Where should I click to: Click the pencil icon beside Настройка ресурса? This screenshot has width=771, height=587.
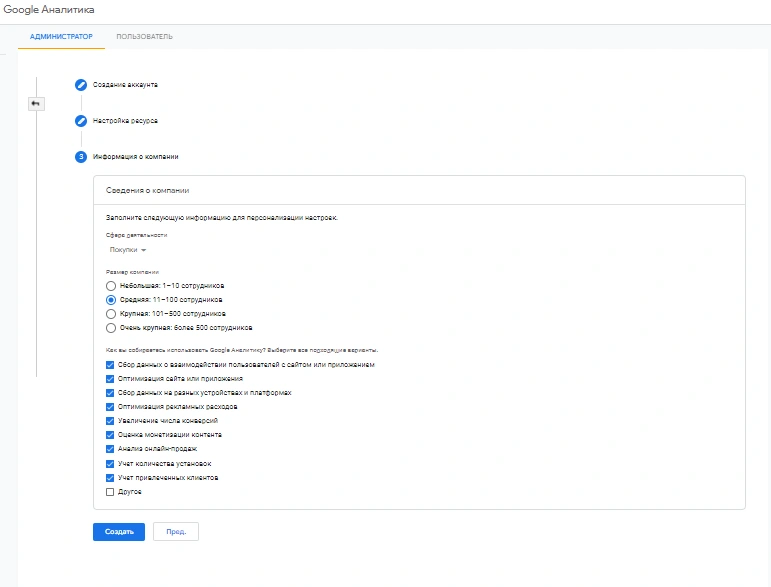81,121
